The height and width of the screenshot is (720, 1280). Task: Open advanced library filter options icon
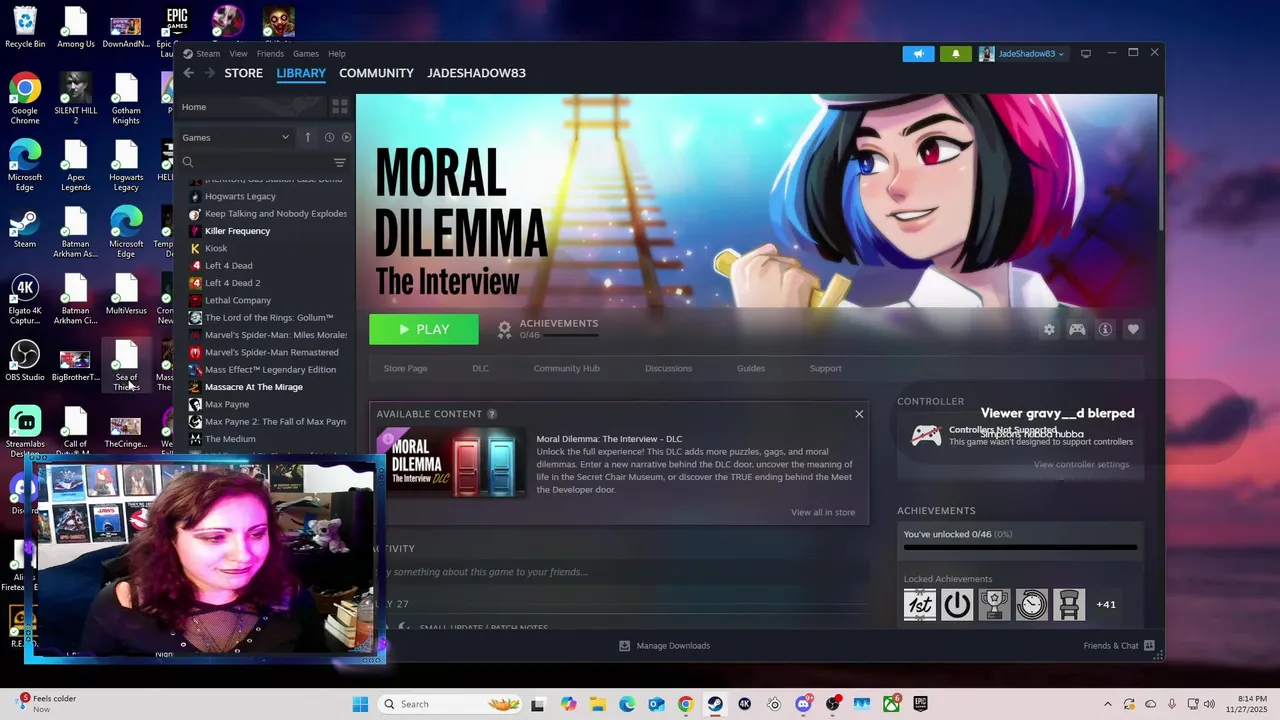(339, 162)
